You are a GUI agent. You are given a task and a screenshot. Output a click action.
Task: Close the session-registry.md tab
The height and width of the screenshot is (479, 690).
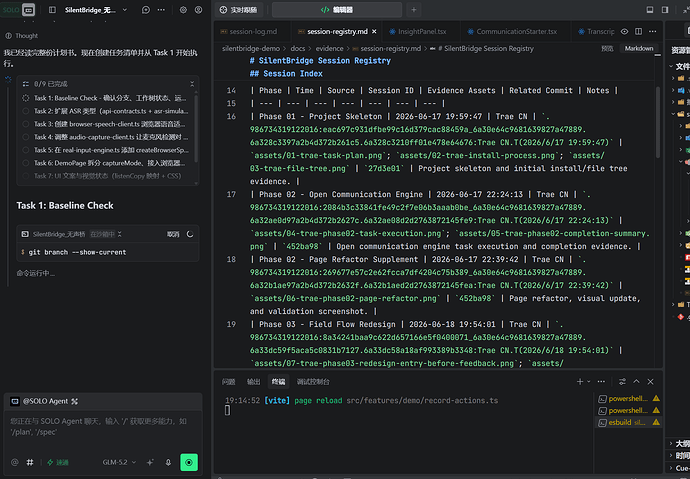pyautogui.click(x=374, y=32)
